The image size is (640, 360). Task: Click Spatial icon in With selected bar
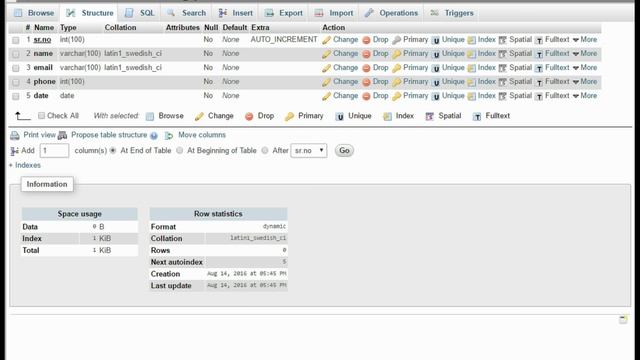pyautogui.click(x=429, y=116)
